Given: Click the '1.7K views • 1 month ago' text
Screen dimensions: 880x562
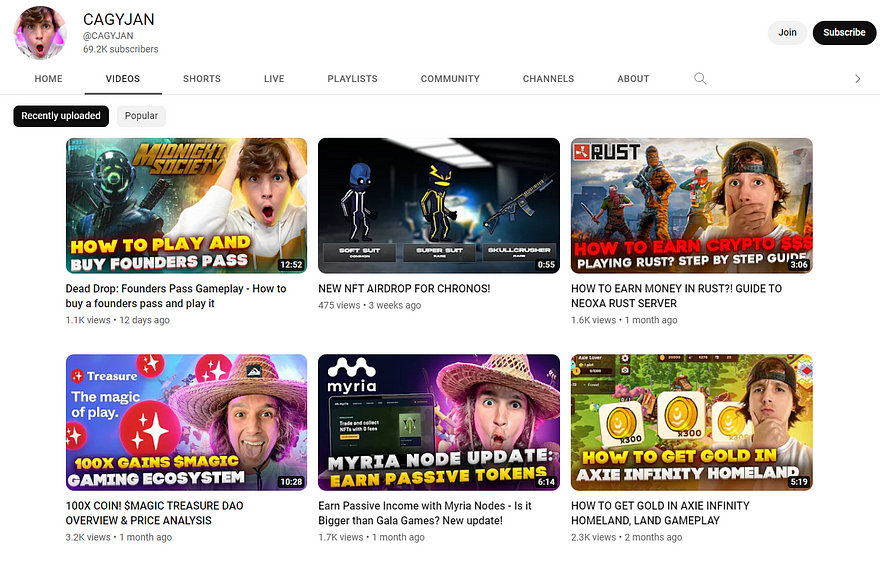Looking at the screenshot, I should [371, 537].
